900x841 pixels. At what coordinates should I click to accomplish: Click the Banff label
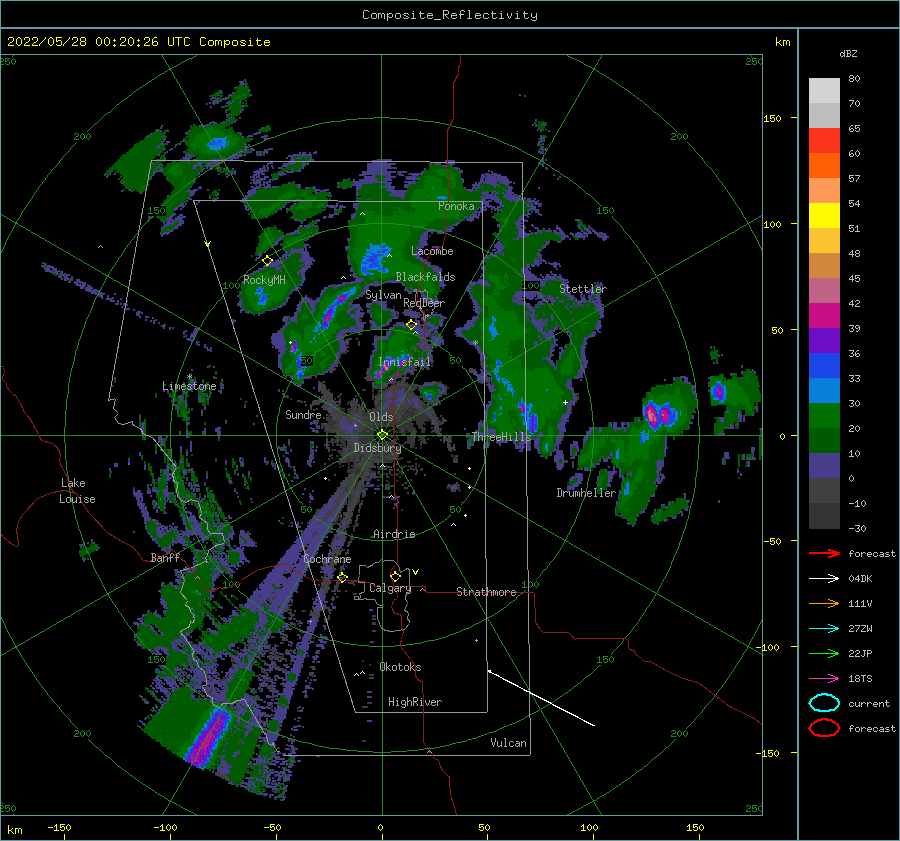165,558
